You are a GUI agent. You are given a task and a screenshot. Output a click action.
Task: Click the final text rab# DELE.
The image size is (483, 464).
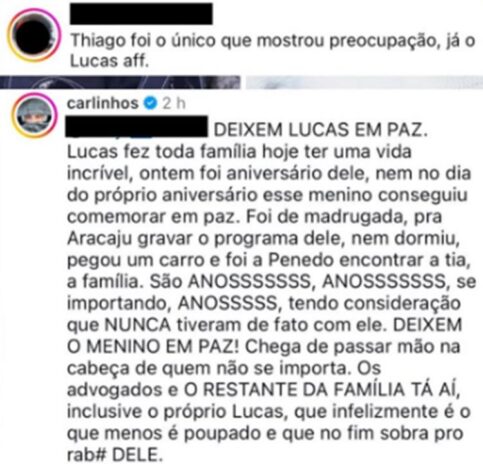115,455
